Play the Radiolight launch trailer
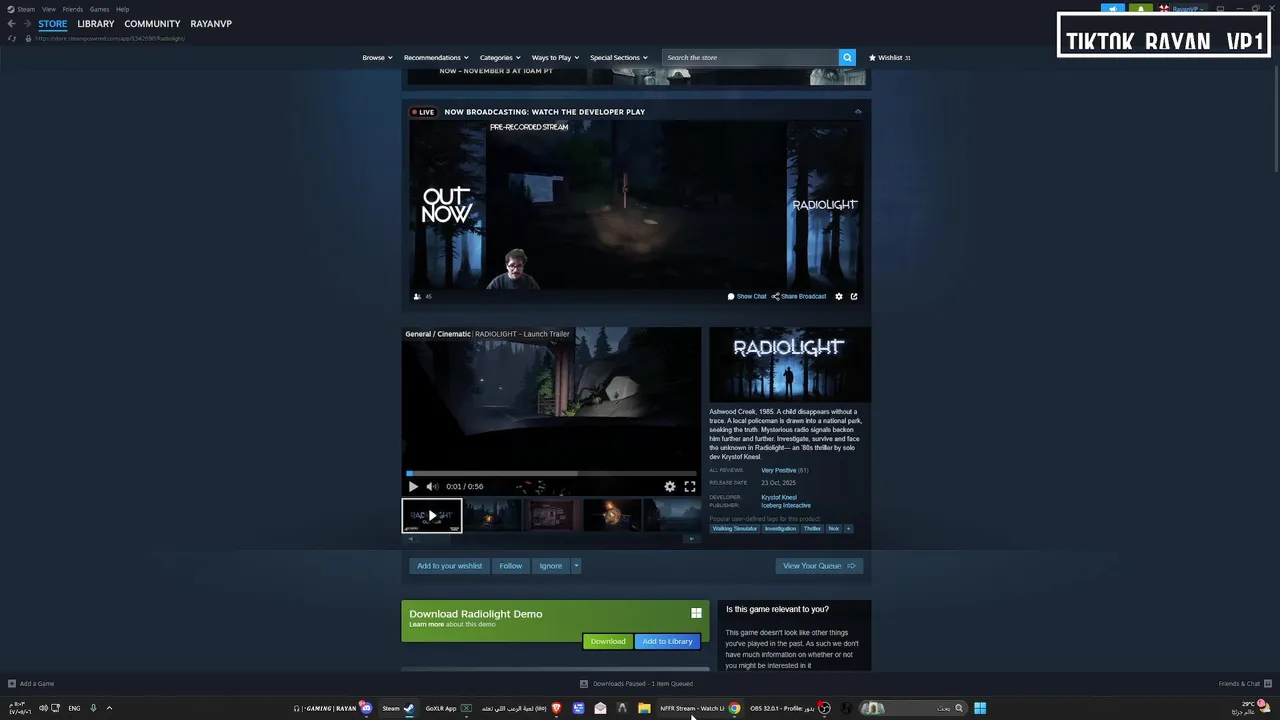Image resolution: width=1280 pixels, height=720 pixels. (413, 487)
